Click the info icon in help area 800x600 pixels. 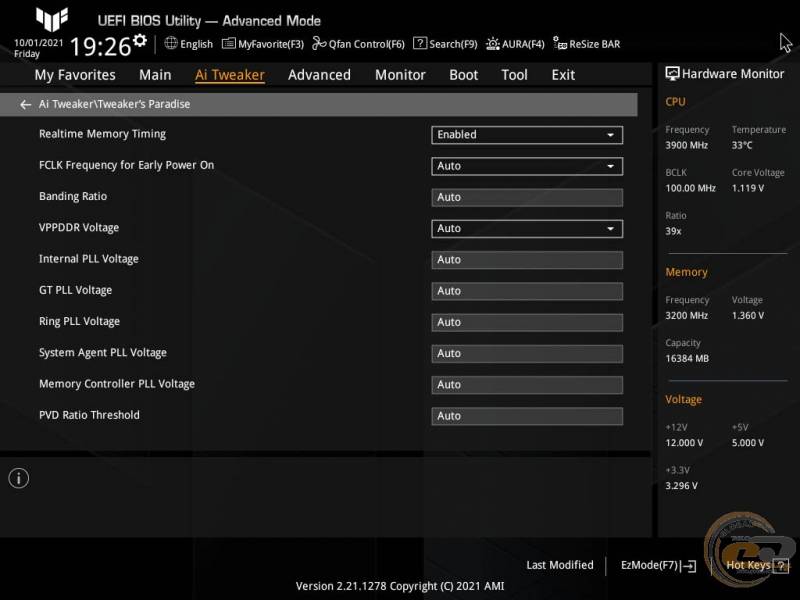point(19,479)
